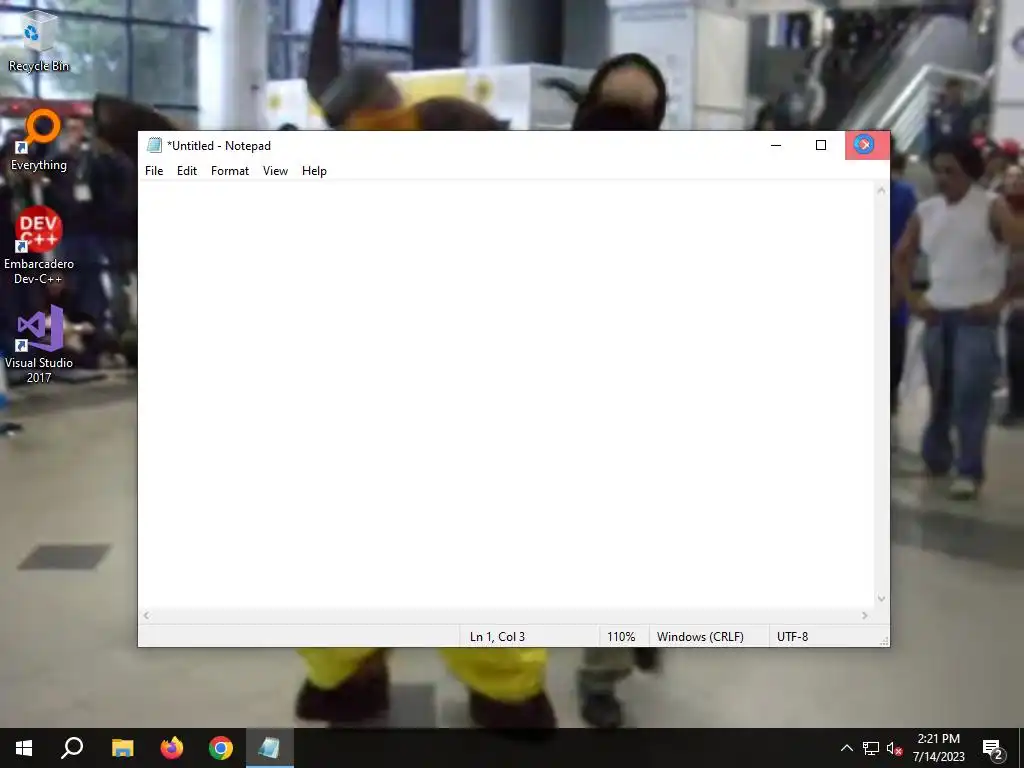Viewport: 1024px width, 768px height.
Task: Click the Notepad taskbar button
Action: 270,748
